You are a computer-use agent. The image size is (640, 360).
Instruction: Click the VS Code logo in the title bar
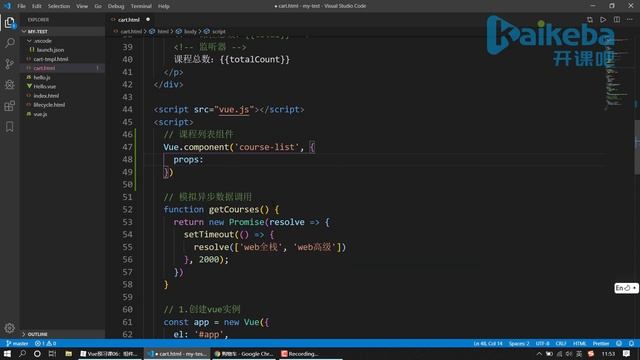click(x=7, y=6)
